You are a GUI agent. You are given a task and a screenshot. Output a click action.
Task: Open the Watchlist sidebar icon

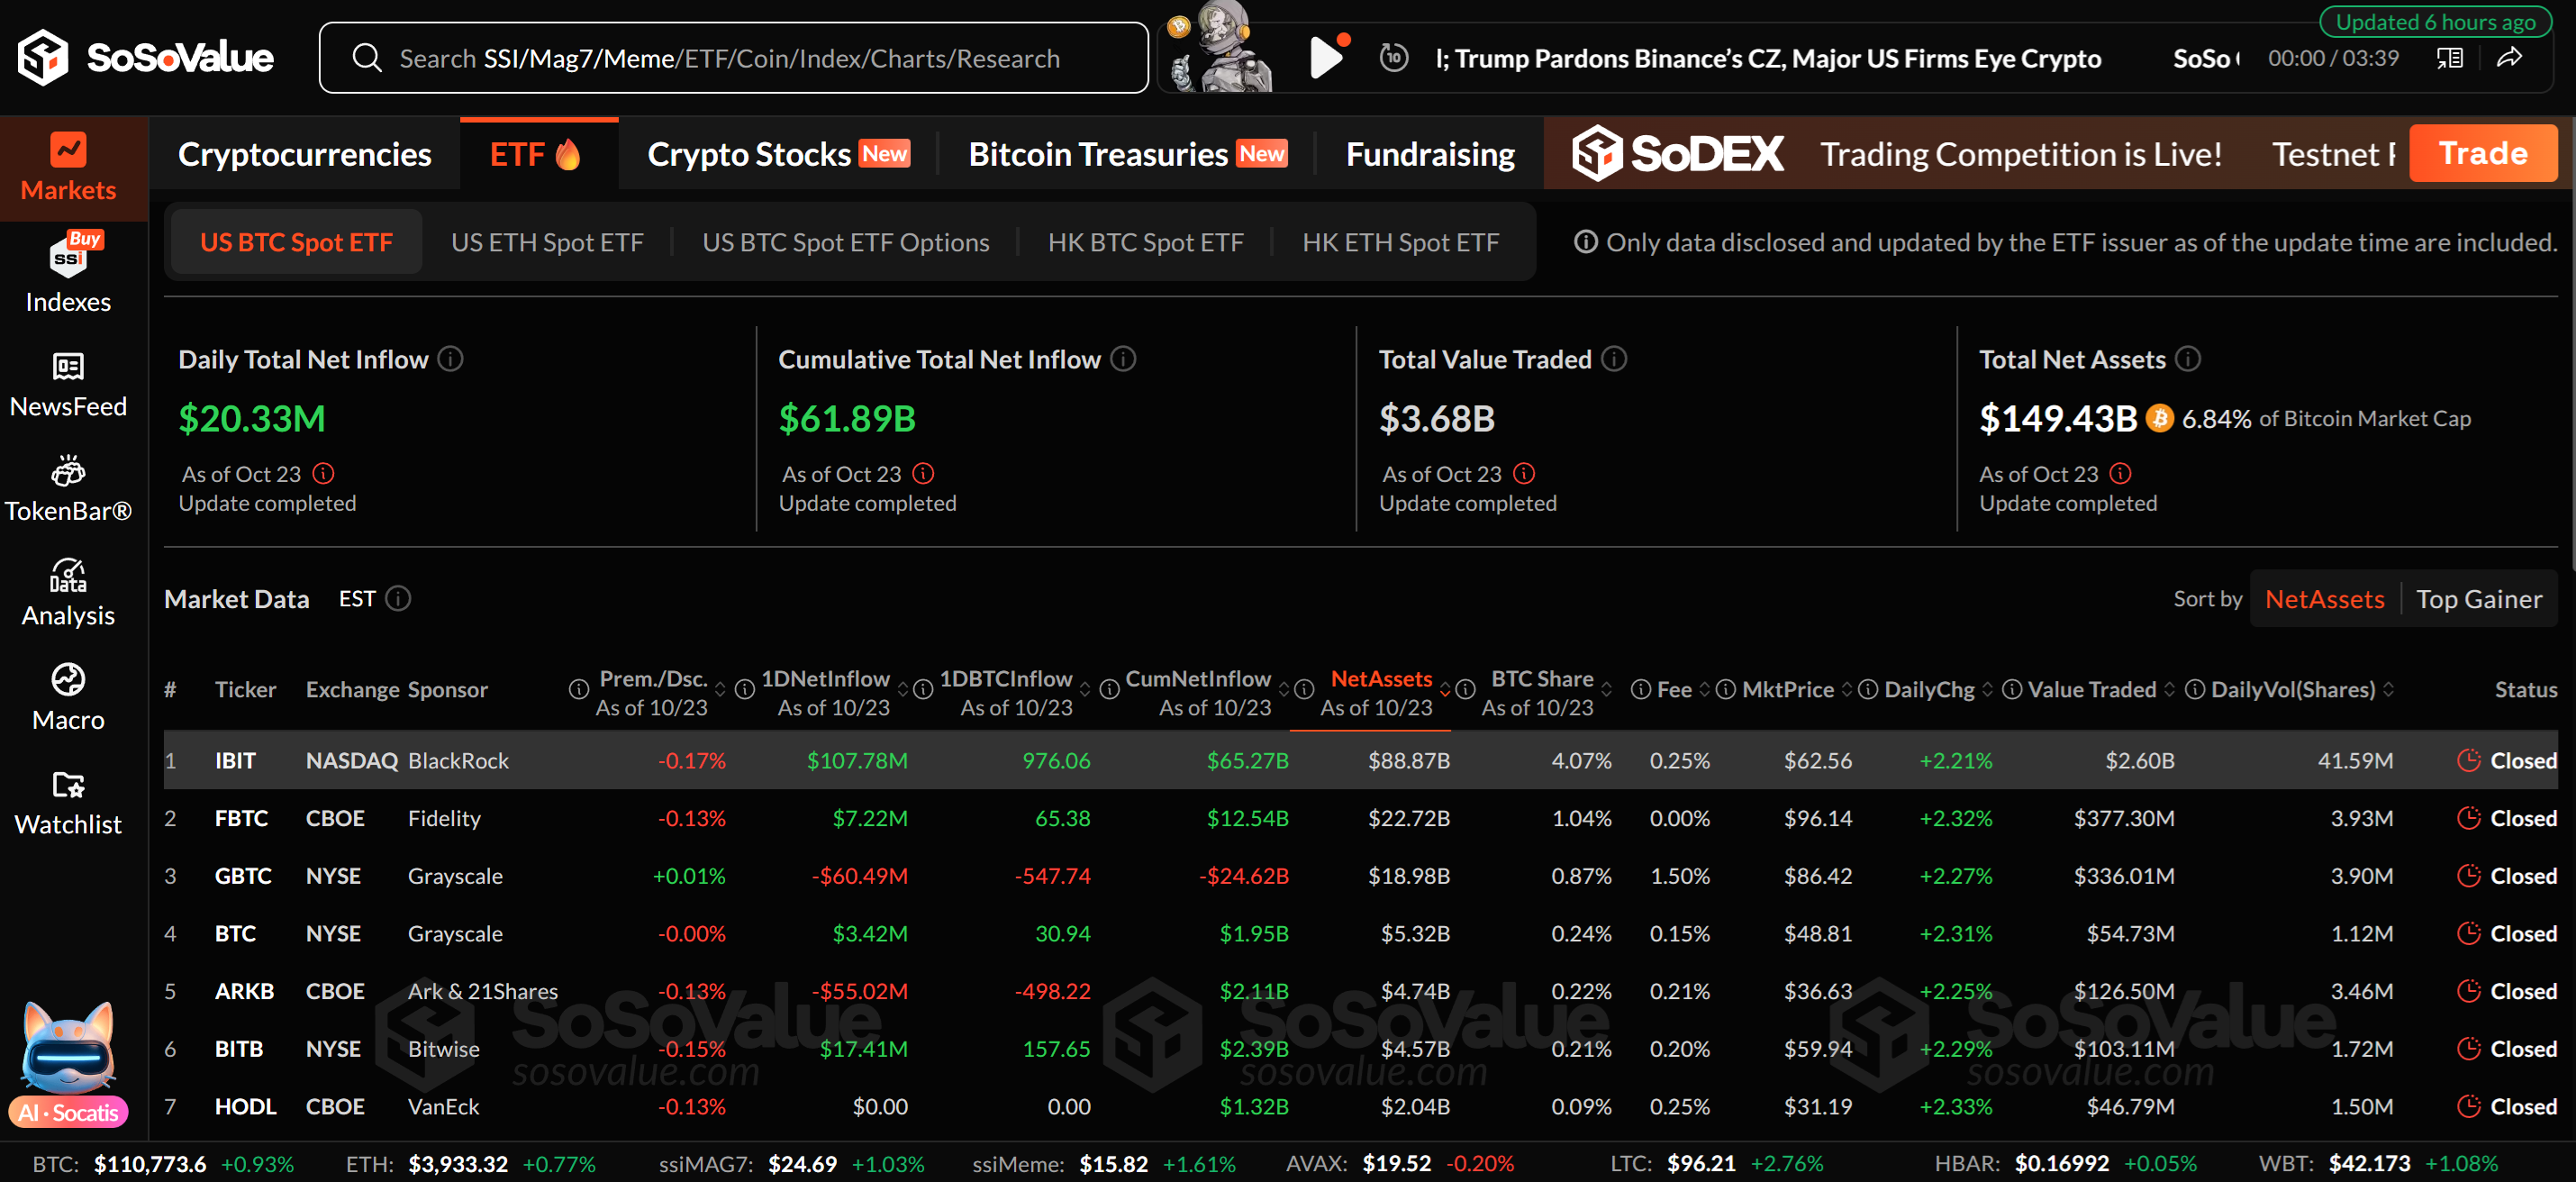[x=68, y=785]
